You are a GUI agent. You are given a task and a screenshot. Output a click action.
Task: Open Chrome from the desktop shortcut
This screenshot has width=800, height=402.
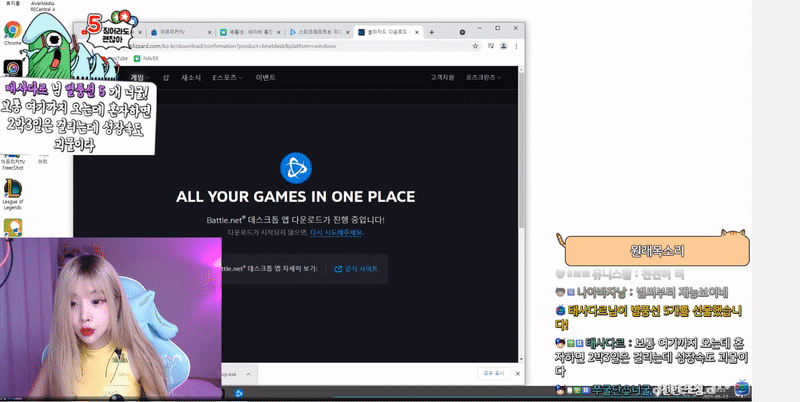(x=12, y=32)
